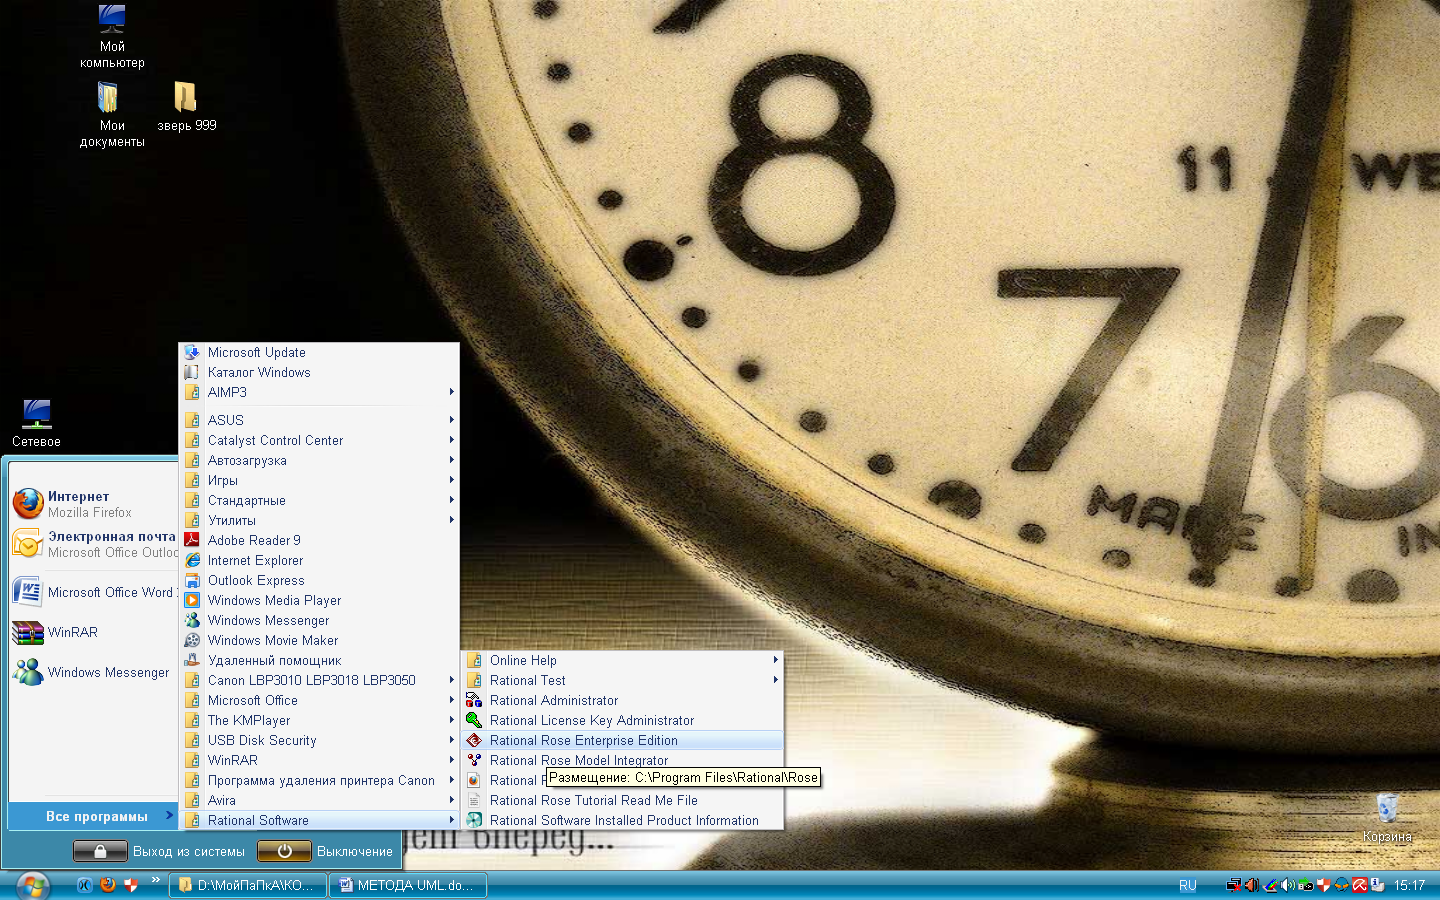
Task: Launch Internet Explorer from programs list
Action: [319, 560]
